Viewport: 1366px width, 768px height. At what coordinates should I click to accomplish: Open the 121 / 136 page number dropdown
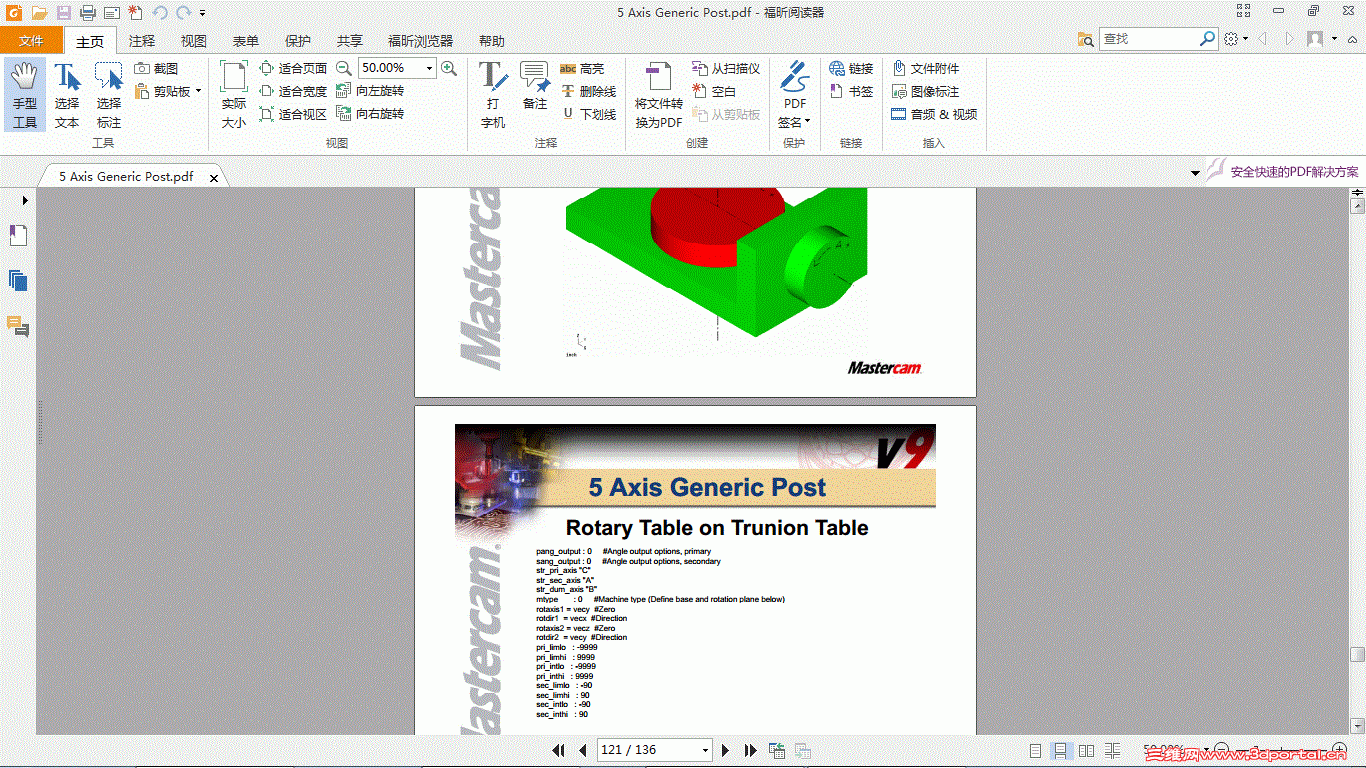click(705, 750)
